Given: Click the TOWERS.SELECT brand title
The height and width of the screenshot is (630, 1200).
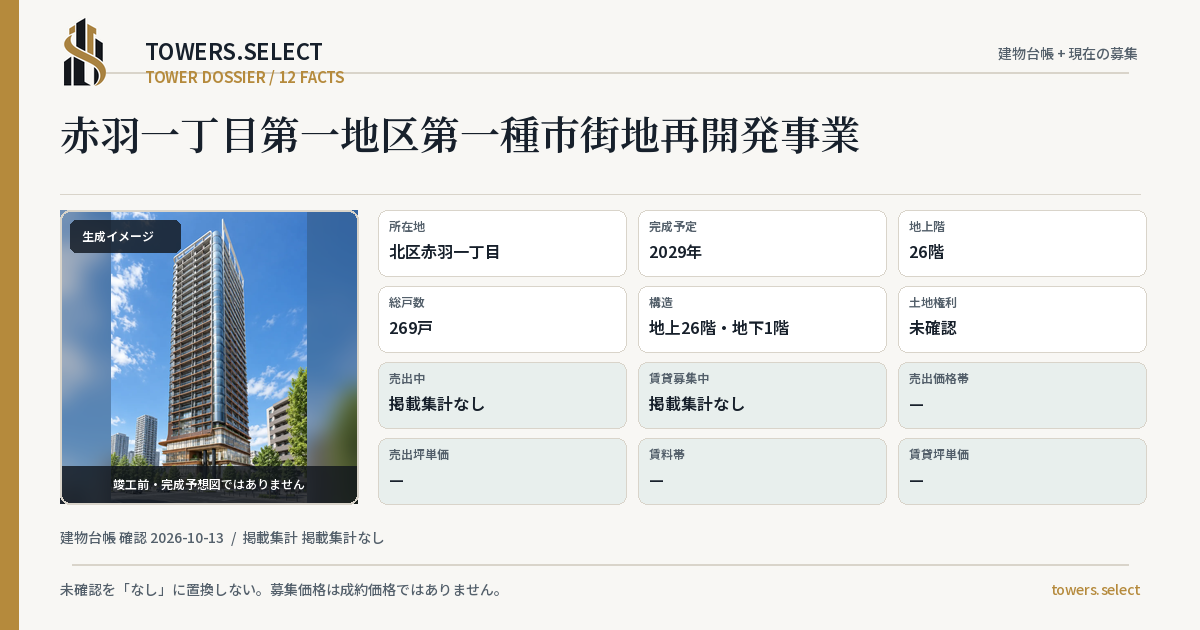Looking at the screenshot, I should [234, 52].
